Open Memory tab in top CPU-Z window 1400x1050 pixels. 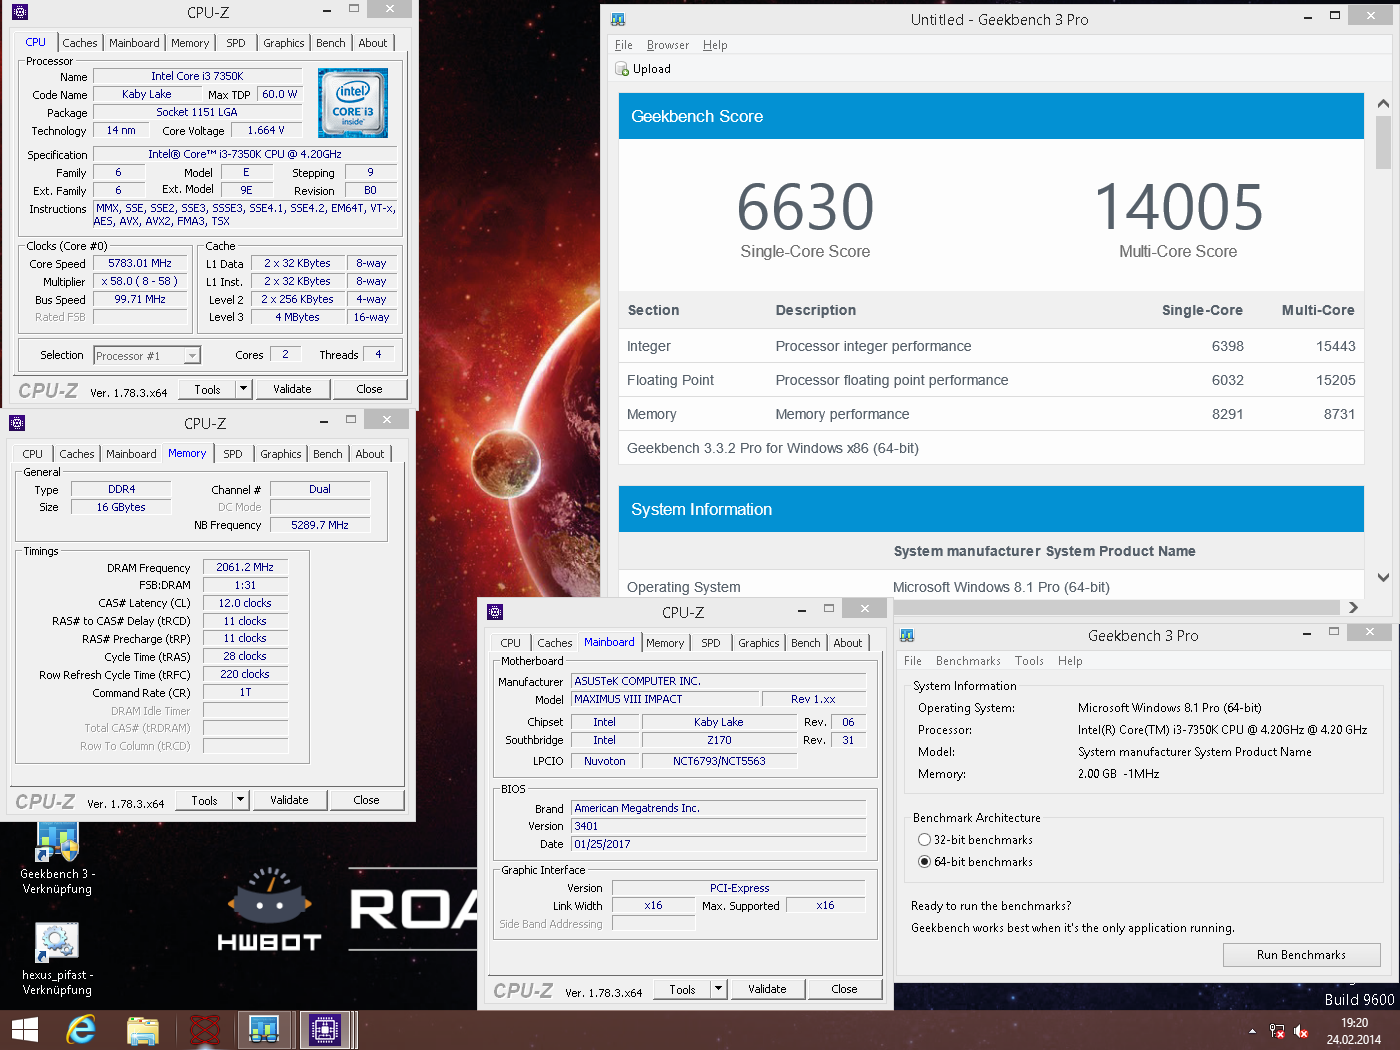pyautogui.click(x=190, y=43)
